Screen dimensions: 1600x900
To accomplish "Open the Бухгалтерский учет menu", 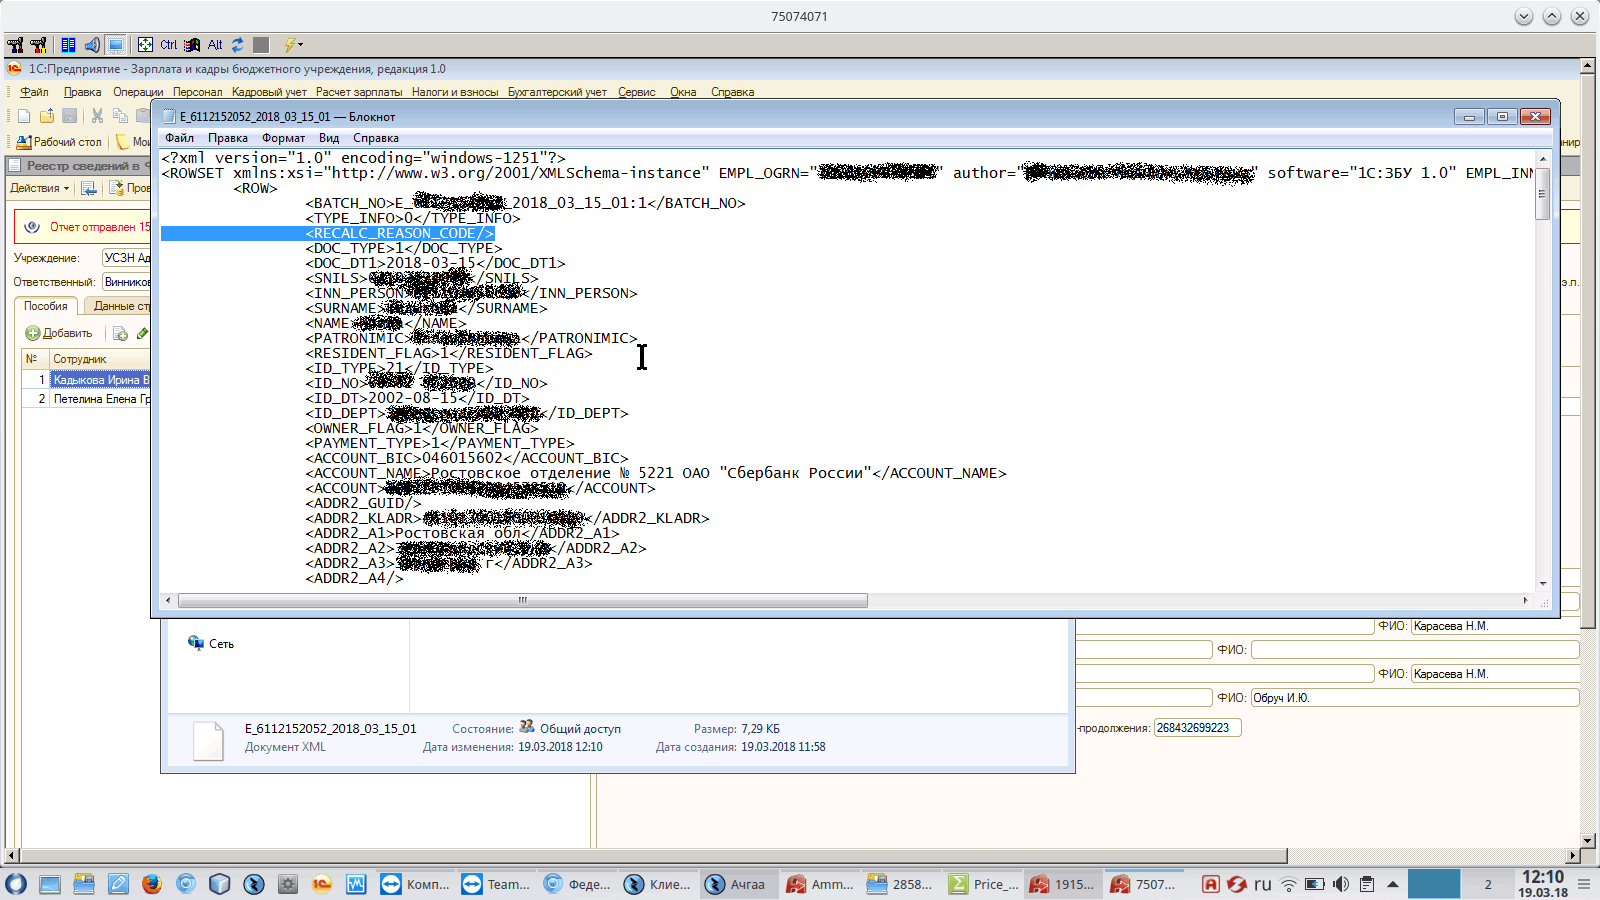I will coord(557,92).
